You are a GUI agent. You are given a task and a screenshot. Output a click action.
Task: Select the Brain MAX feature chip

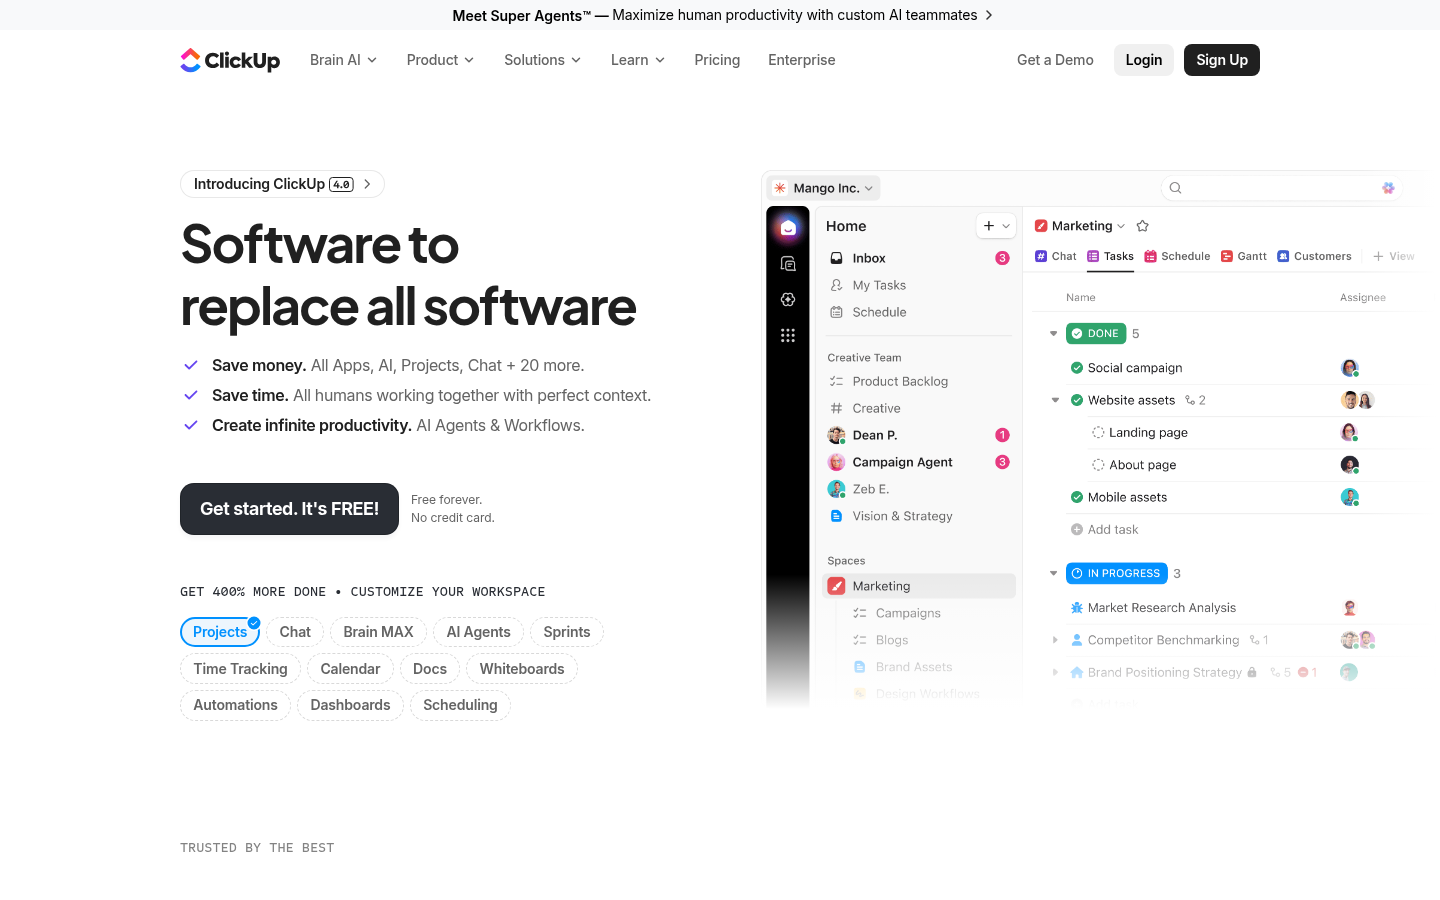[378, 632]
